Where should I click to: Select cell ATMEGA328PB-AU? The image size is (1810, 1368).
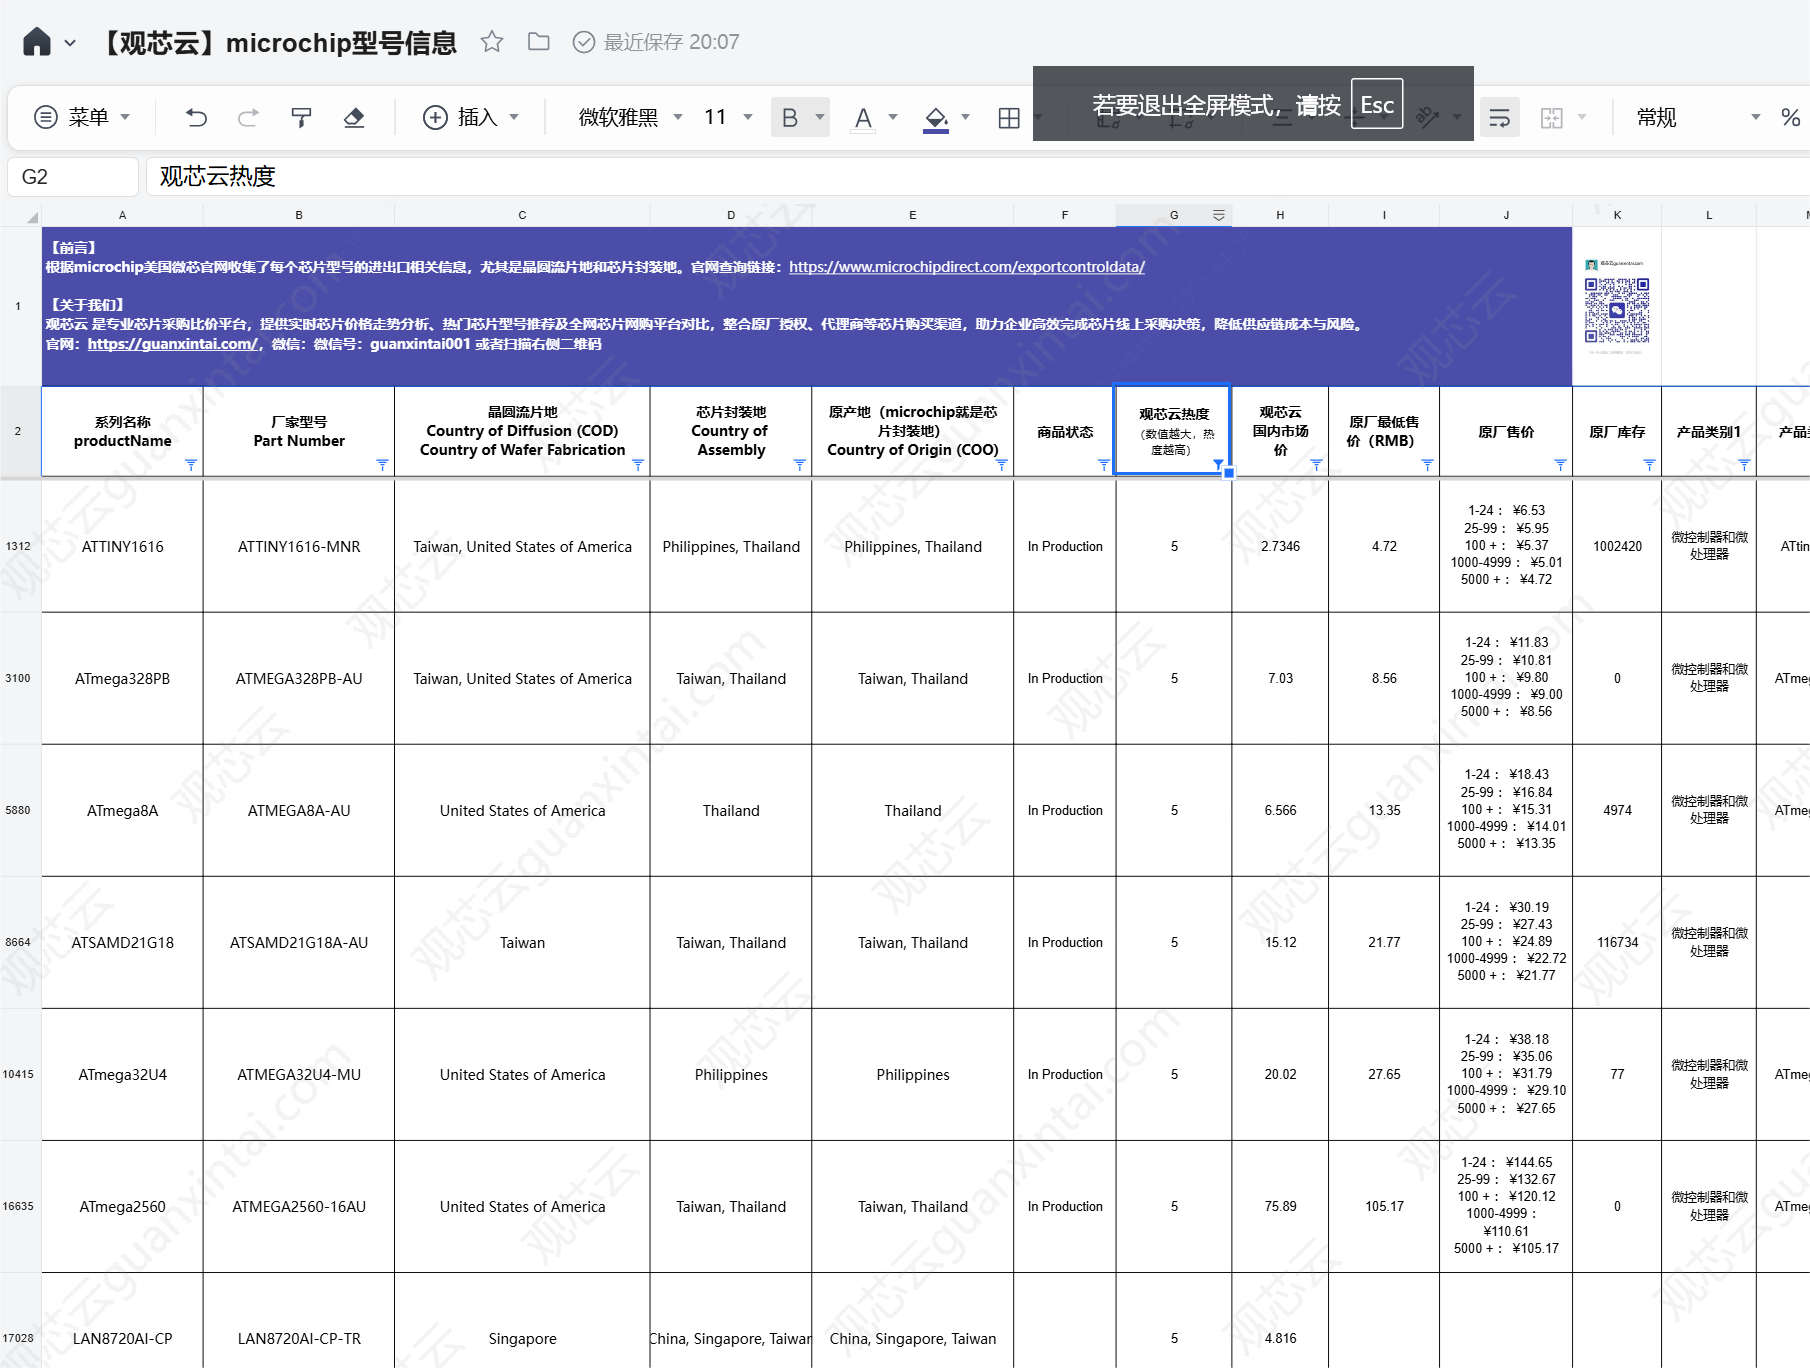(x=299, y=679)
